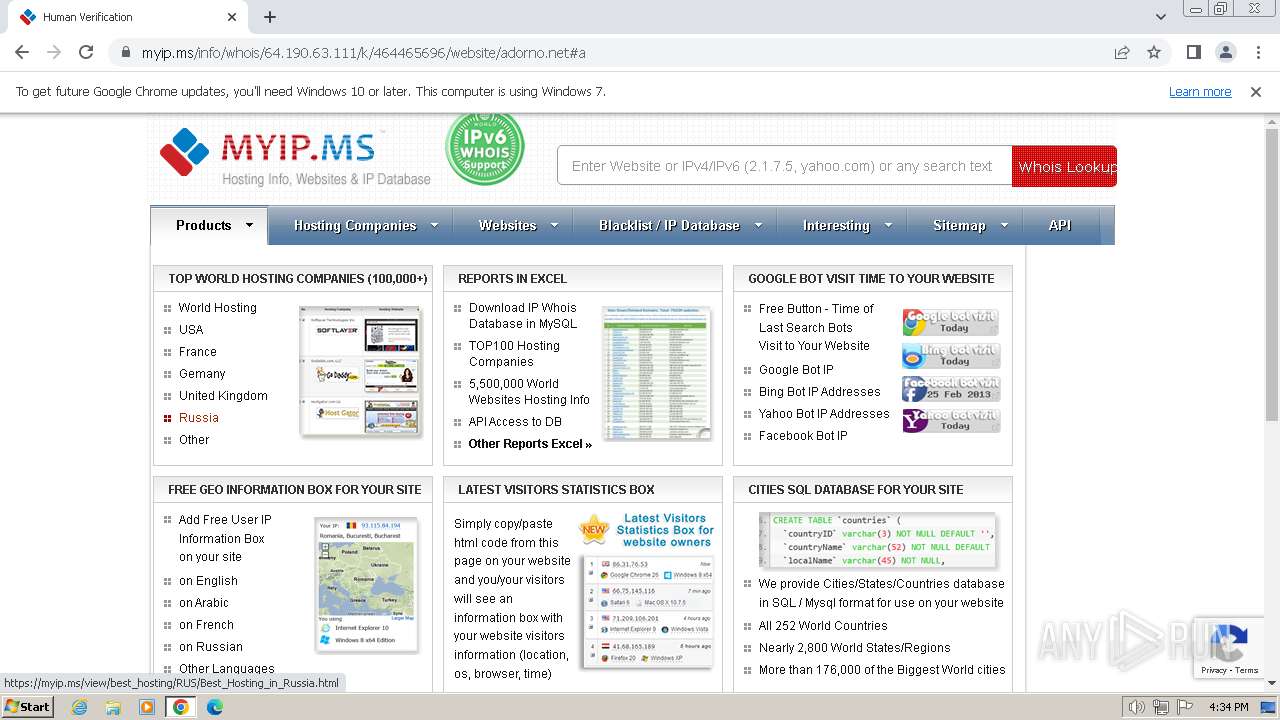Open the SQL CREATE TABLE code preview
The height and width of the screenshot is (720, 1280).
click(x=876, y=540)
